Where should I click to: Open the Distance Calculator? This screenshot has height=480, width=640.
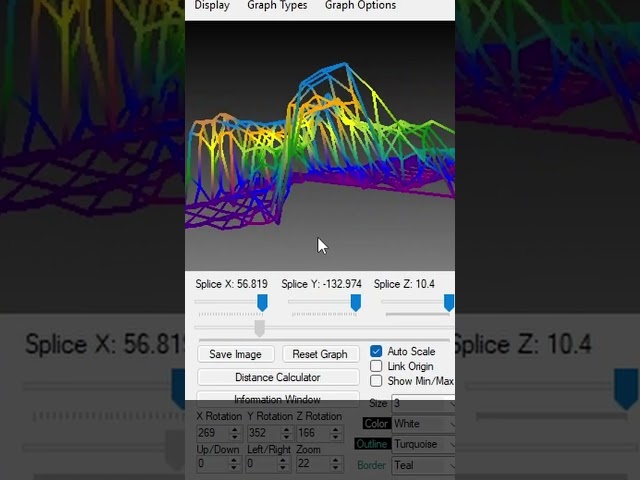coord(278,377)
